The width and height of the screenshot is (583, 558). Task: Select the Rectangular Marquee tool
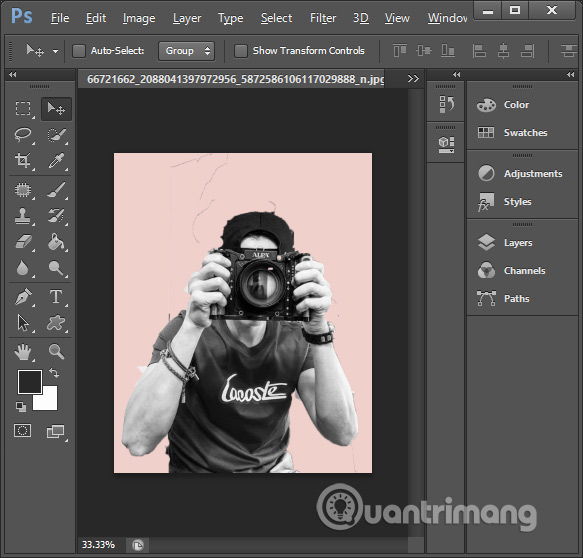23,109
